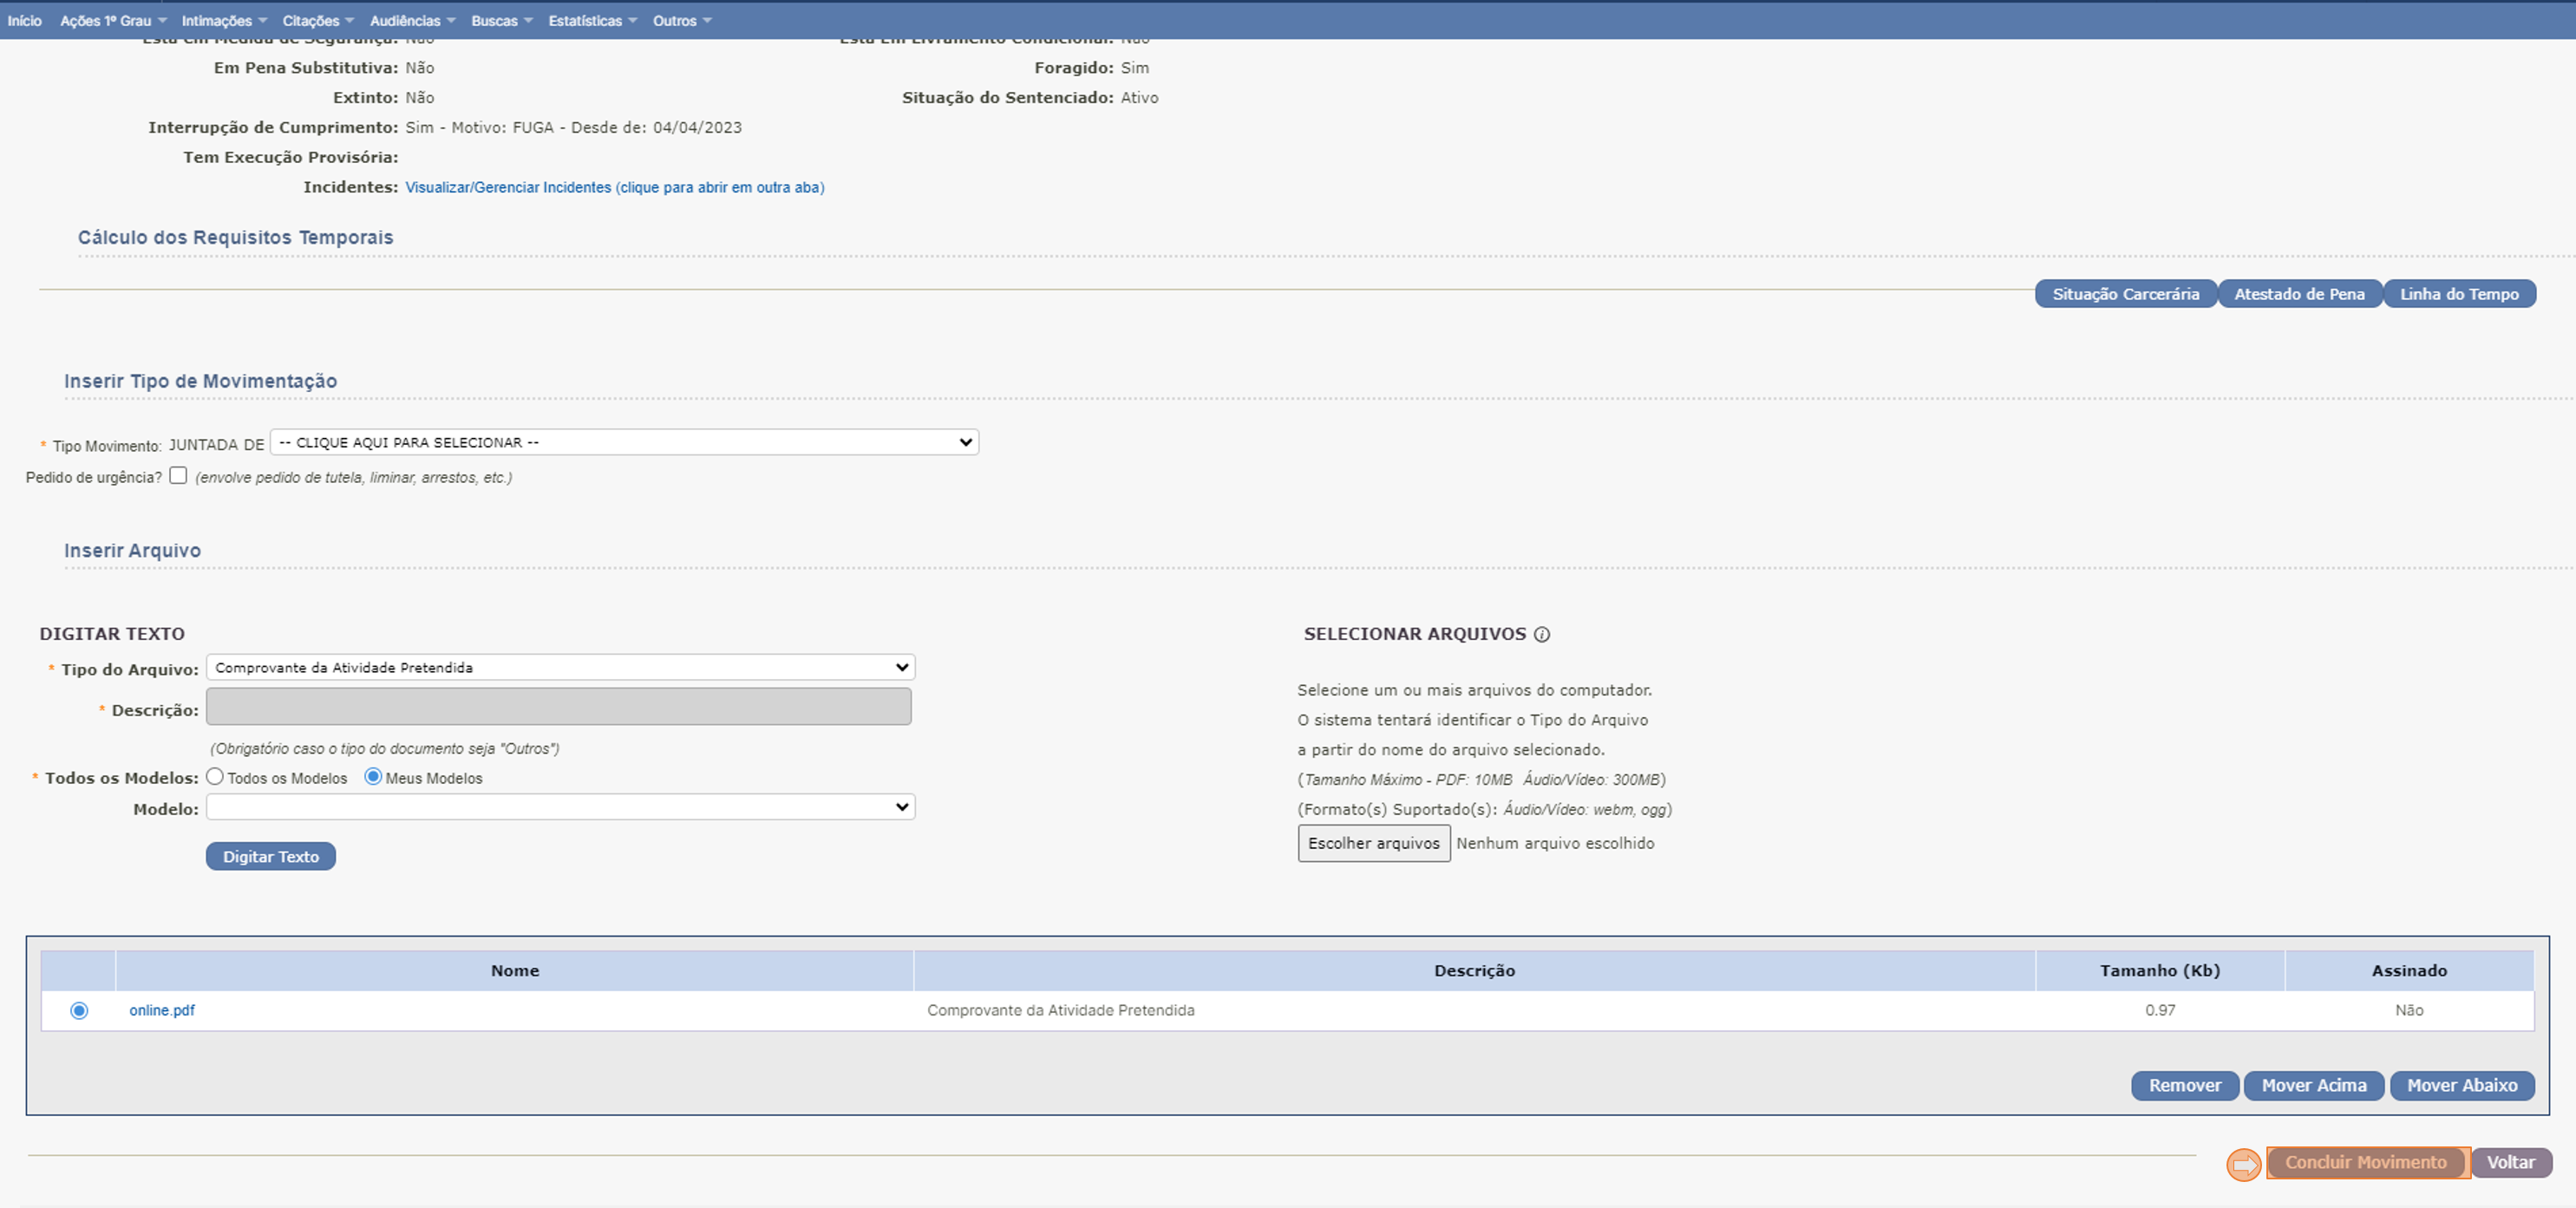The height and width of the screenshot is (1208, 2576).
Task: Open Atestado de Pena
Action: coord(2299,294)
